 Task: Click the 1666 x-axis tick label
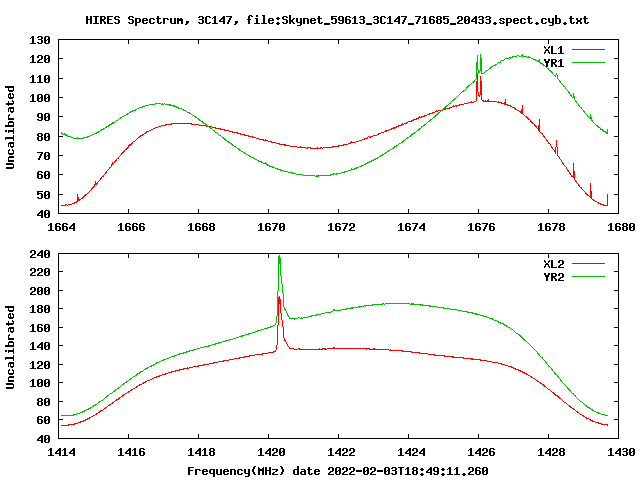coord(131,227)
